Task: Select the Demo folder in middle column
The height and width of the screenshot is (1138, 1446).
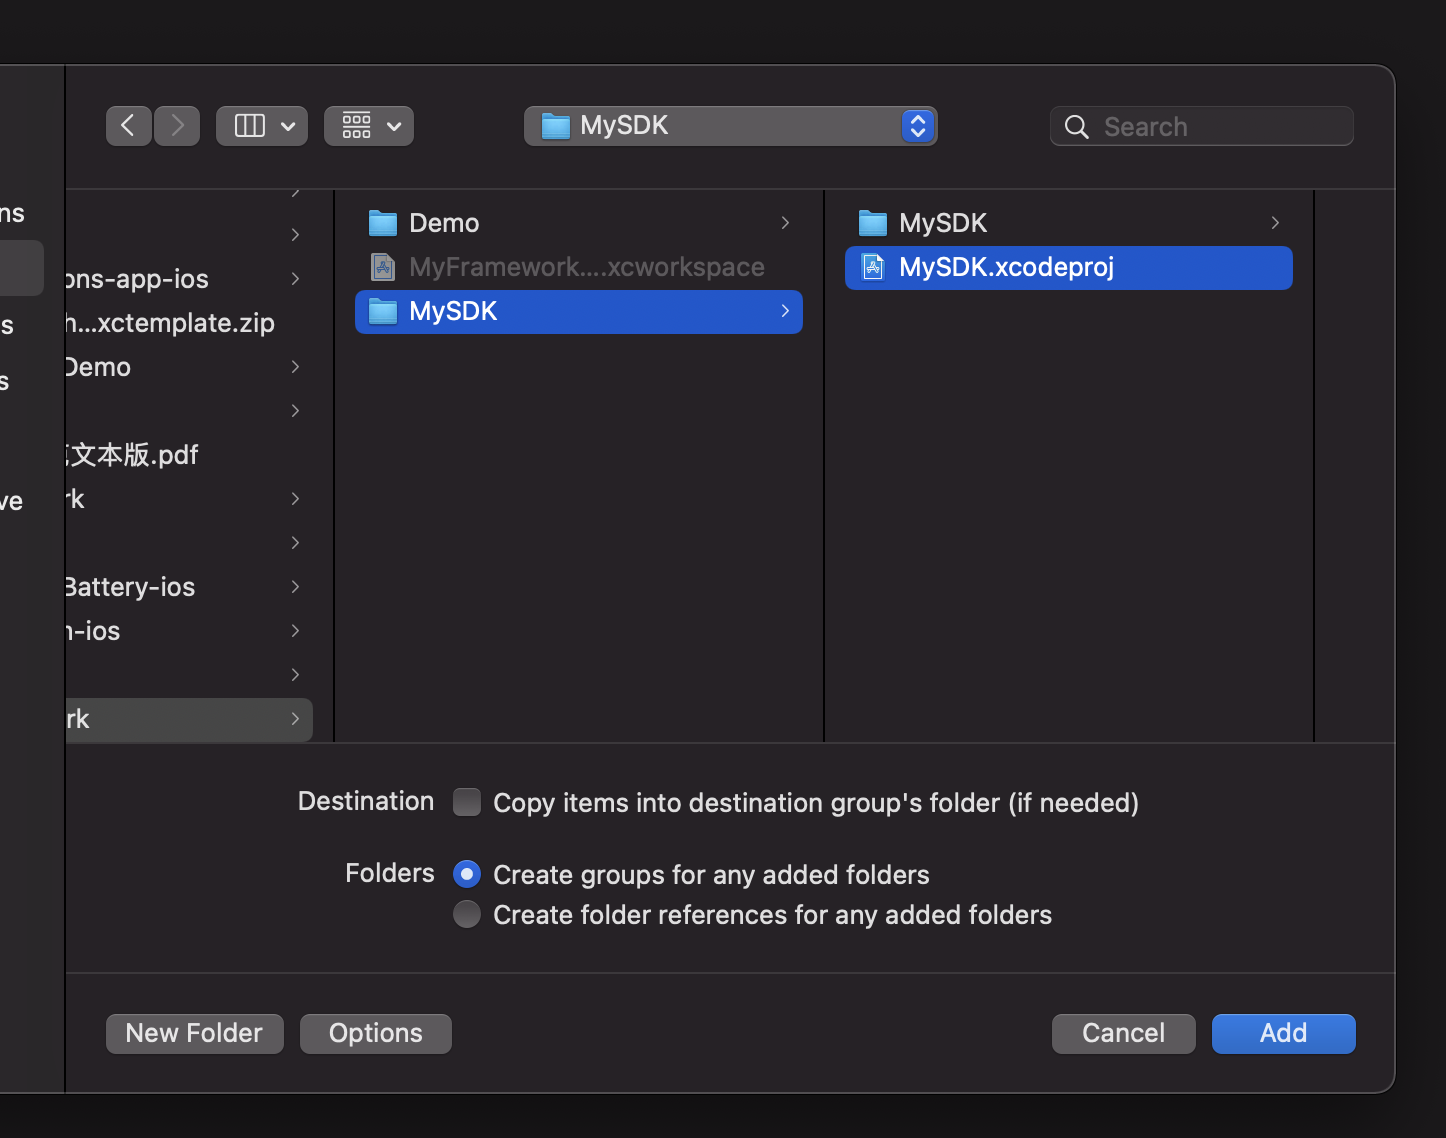Action: pos(579,223)
